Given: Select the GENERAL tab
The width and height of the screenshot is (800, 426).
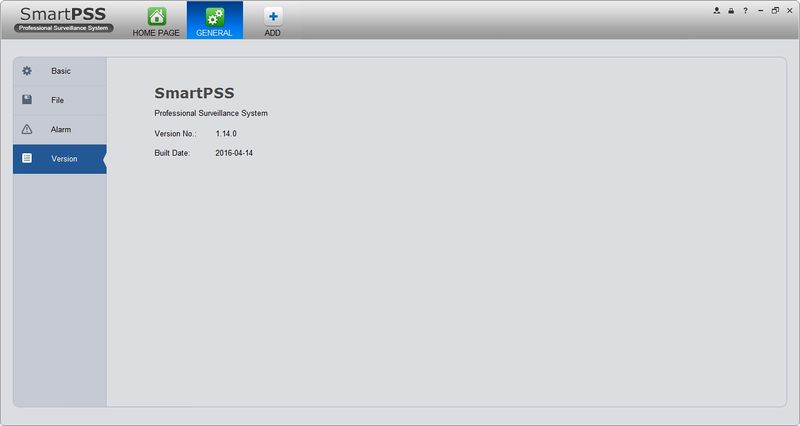Looking at the screenshot, I should pos(215,20).
